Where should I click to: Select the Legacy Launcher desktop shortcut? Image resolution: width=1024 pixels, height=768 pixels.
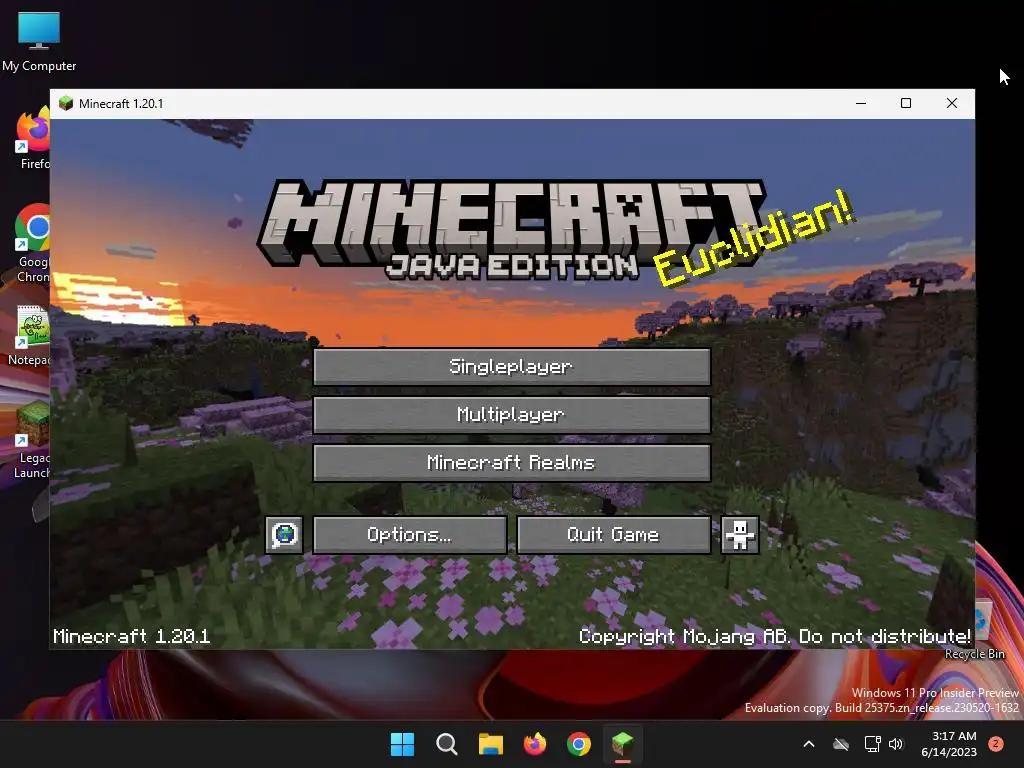pyautogui.click(x=32, y=440)
